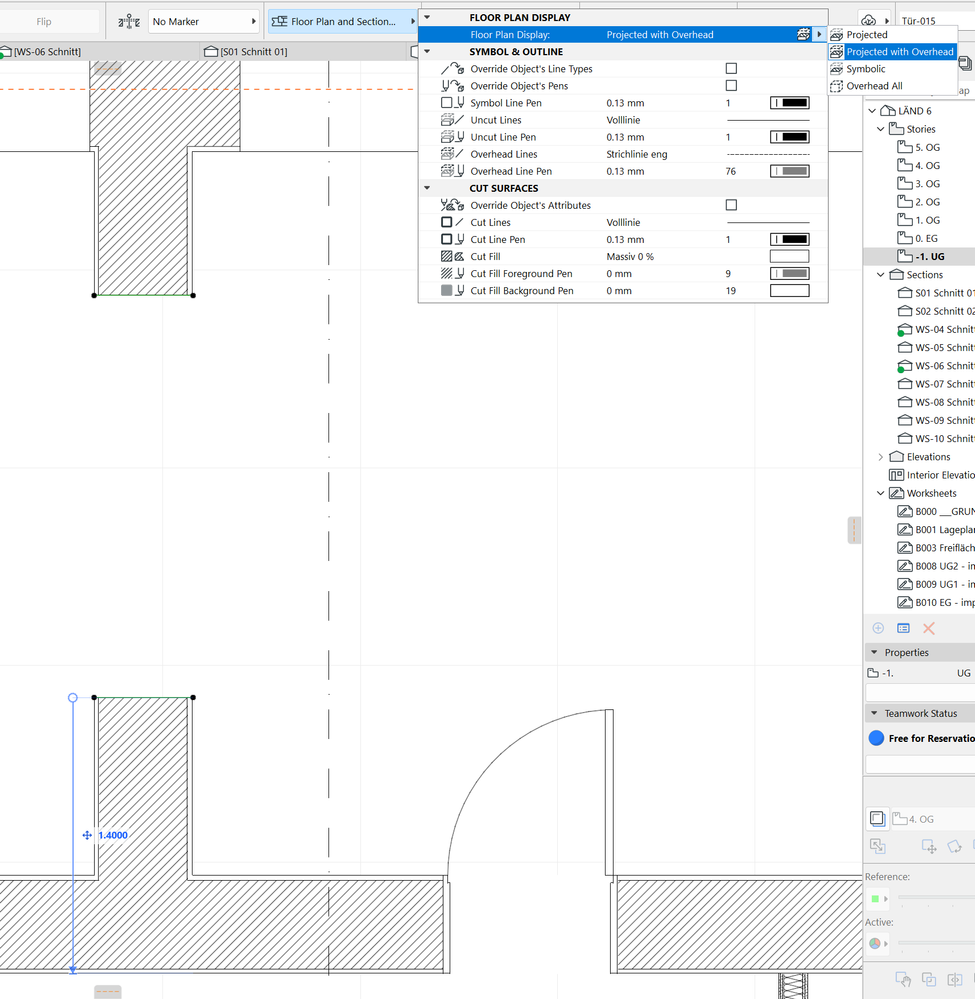Click Overhead Lines Strichlinie eng preview
Viewport: 975px width, 999px height.
click(768, 154)
